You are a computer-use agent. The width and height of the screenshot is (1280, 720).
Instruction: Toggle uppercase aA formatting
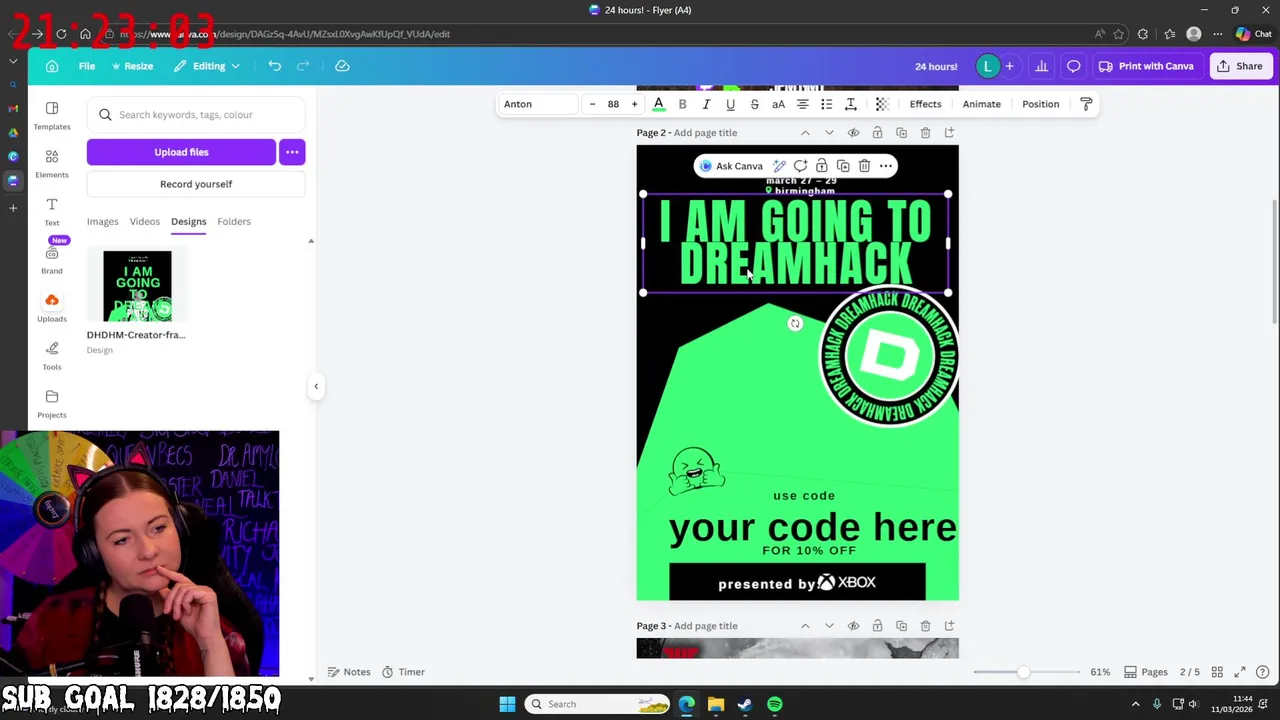coord(778,104)
